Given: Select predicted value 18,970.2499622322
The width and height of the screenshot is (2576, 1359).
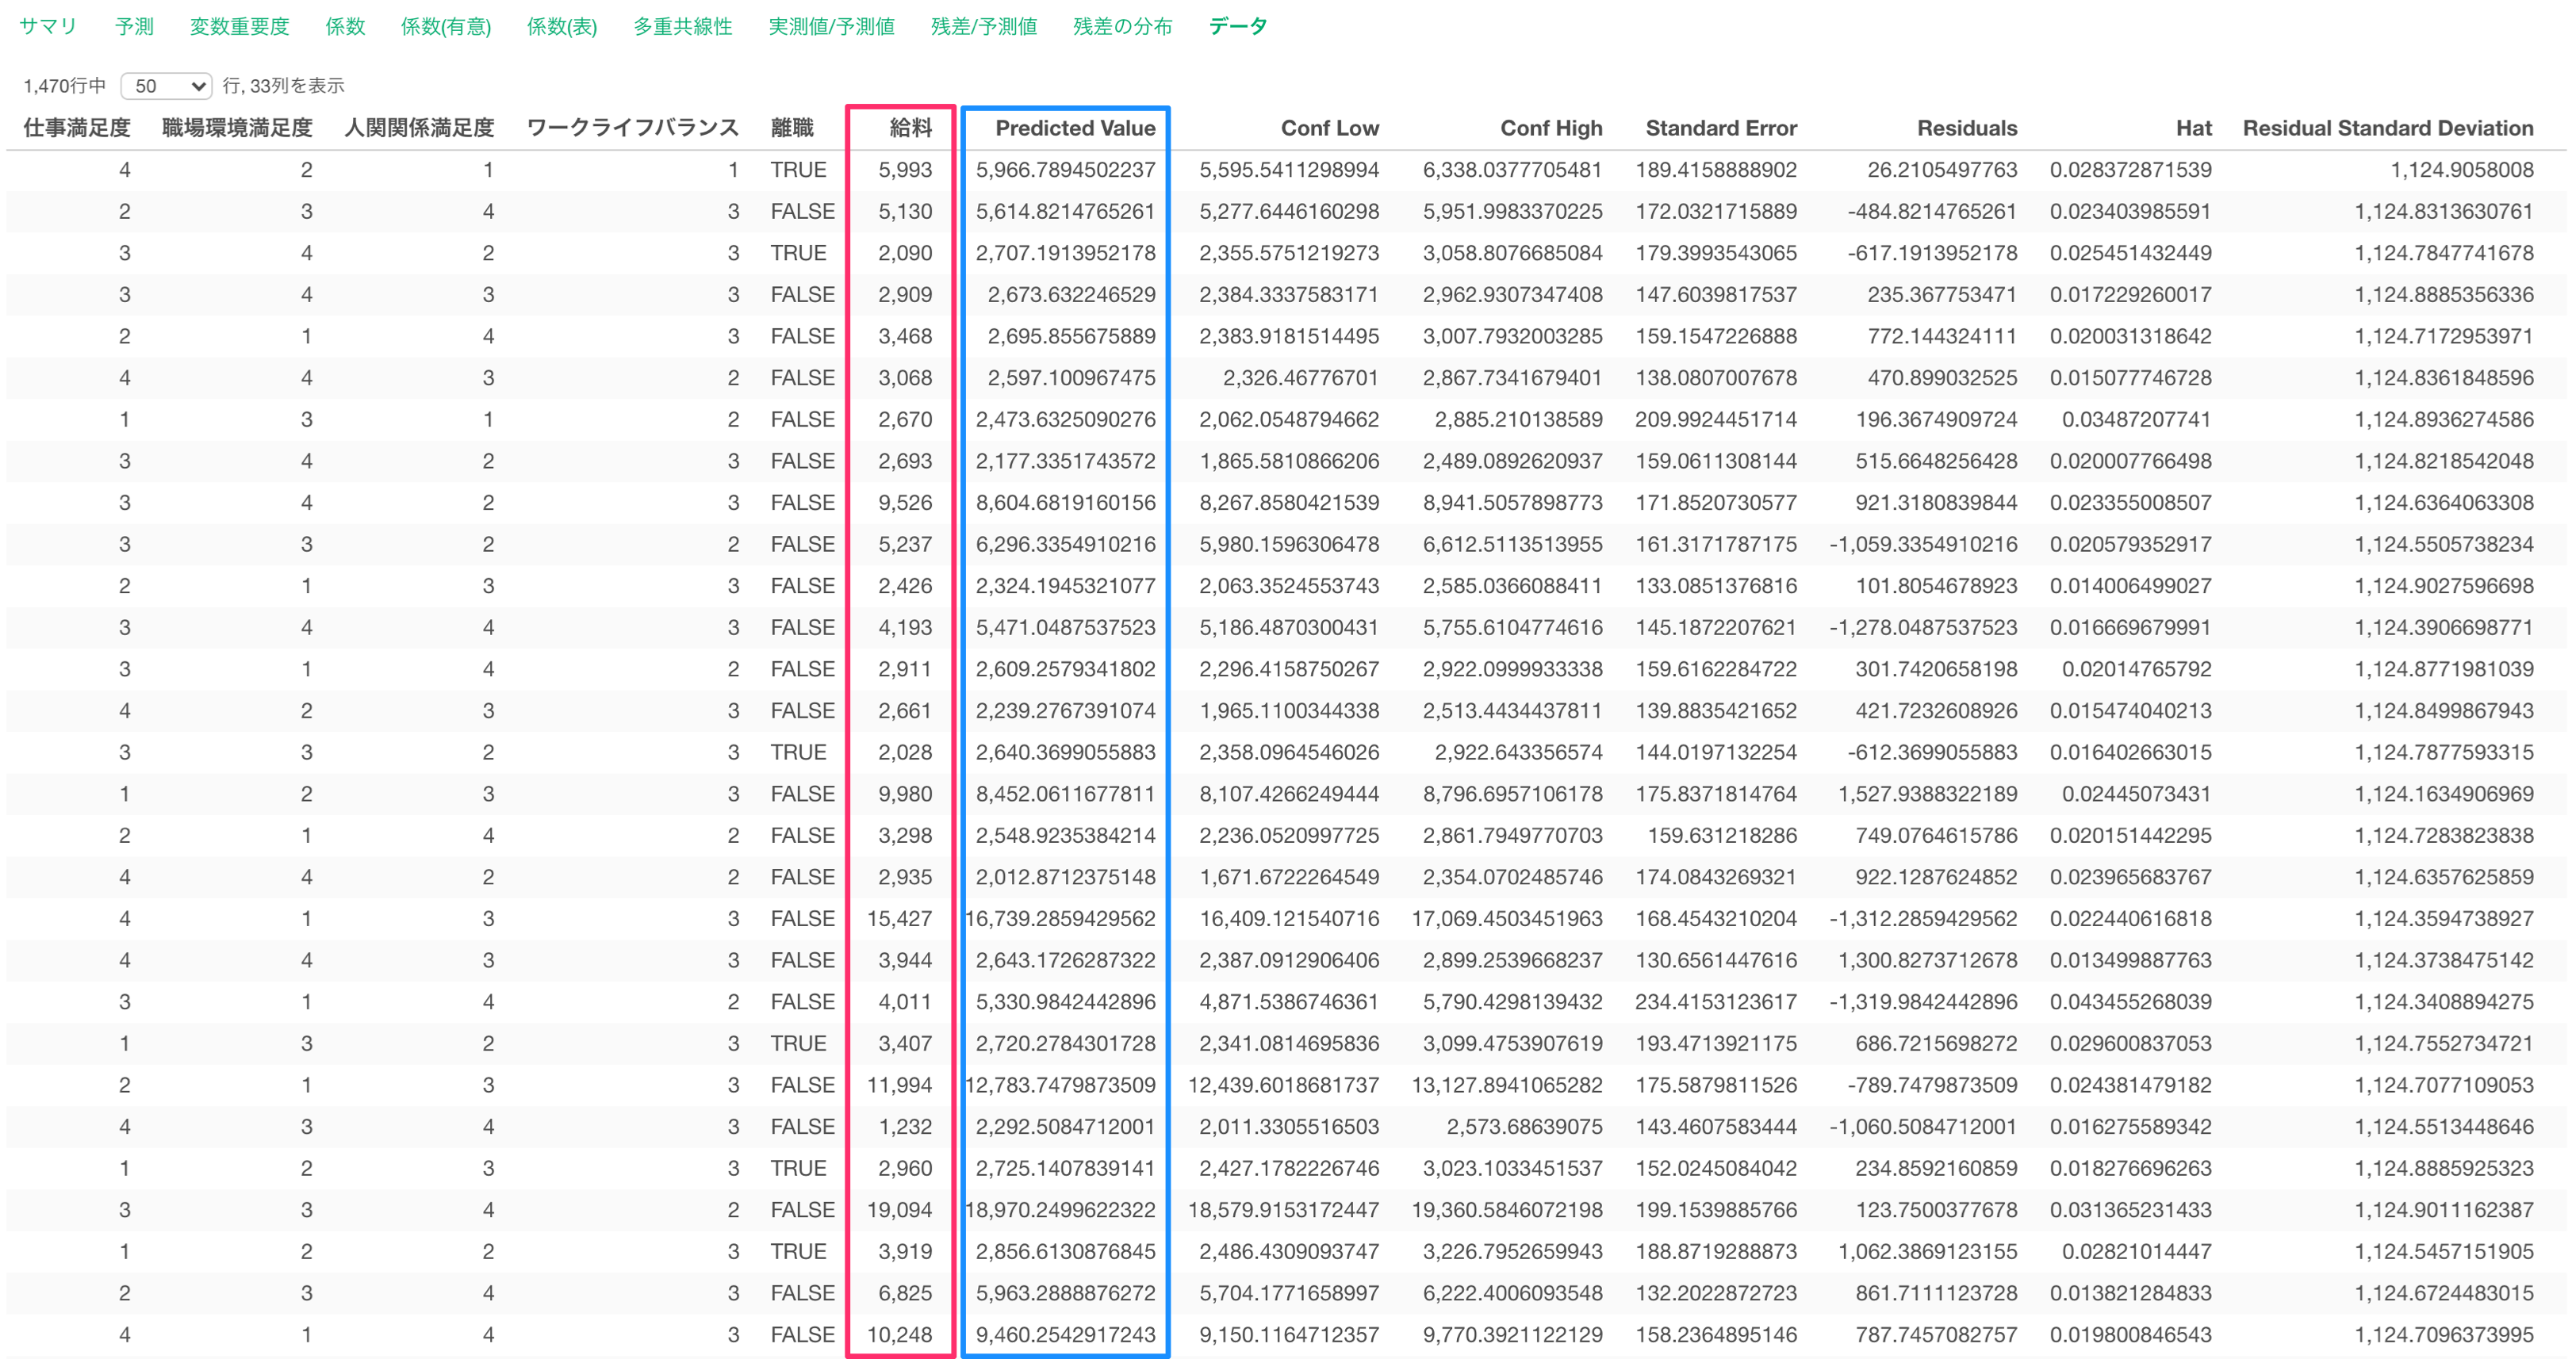Looking at the screenshot, I should pyautogui.click(x=1060, y=1209).
